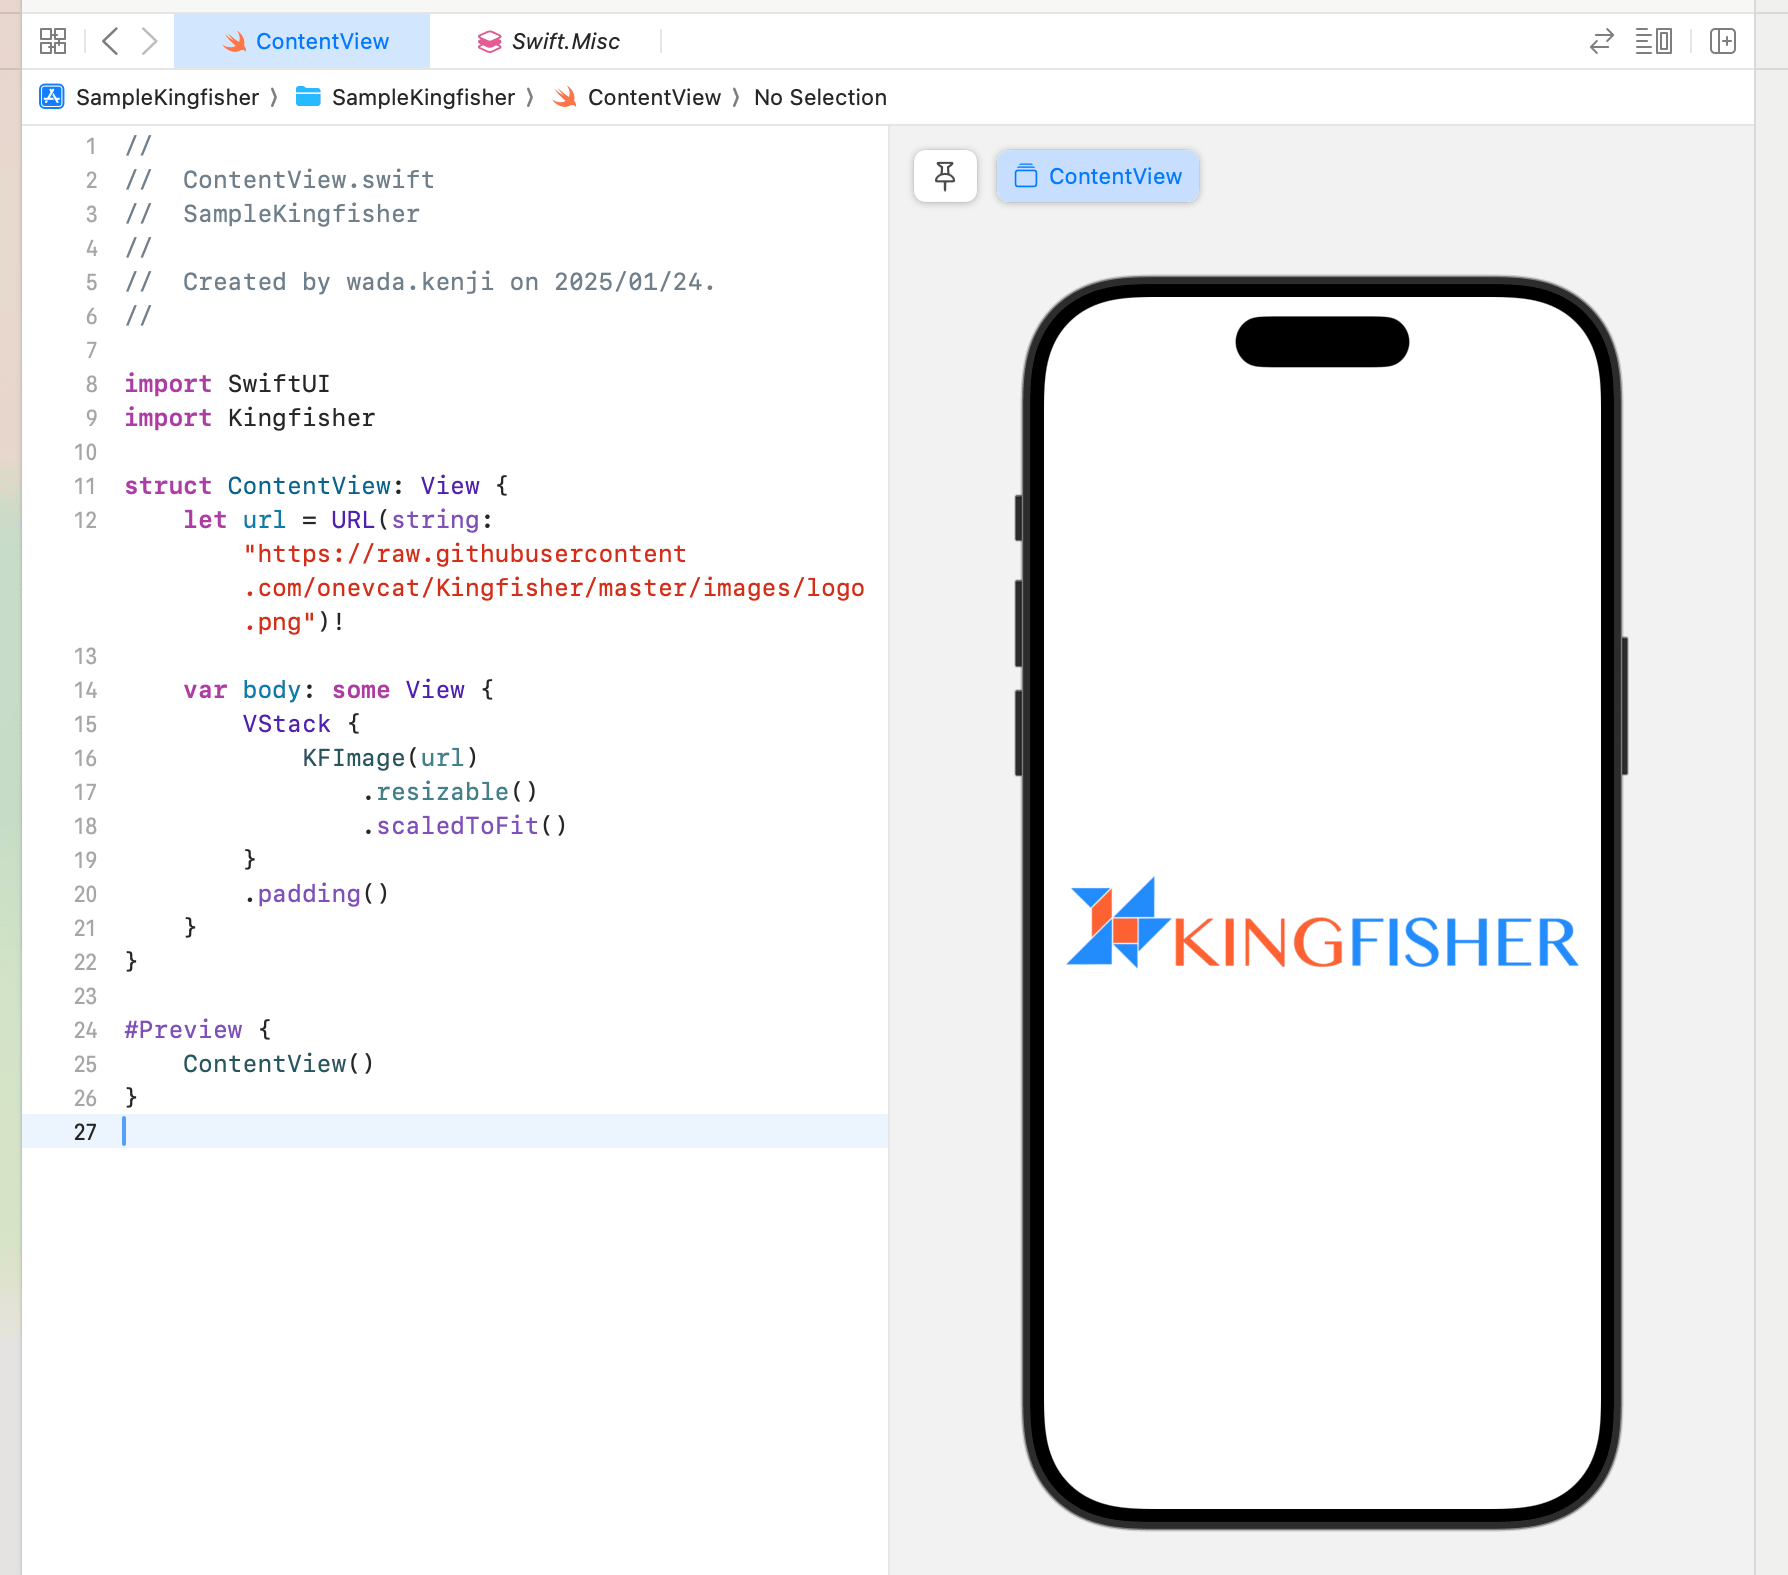Image resolution: width=1788 pixels, height=1575 pixels.
Task: Click the #Preview macro line
Action: click(198, 1030)
